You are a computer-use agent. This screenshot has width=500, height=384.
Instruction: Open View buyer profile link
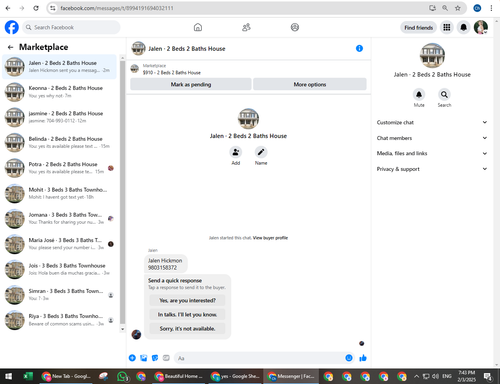270,238
